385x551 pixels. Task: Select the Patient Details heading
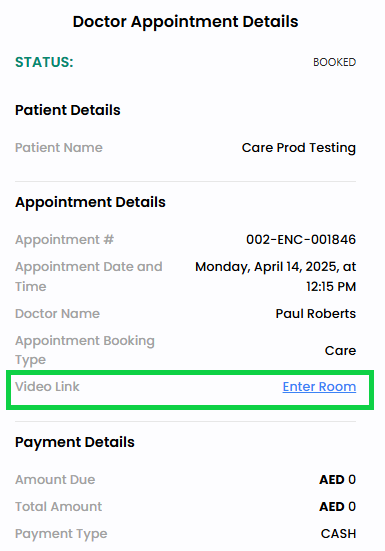[x=68, y=110]
